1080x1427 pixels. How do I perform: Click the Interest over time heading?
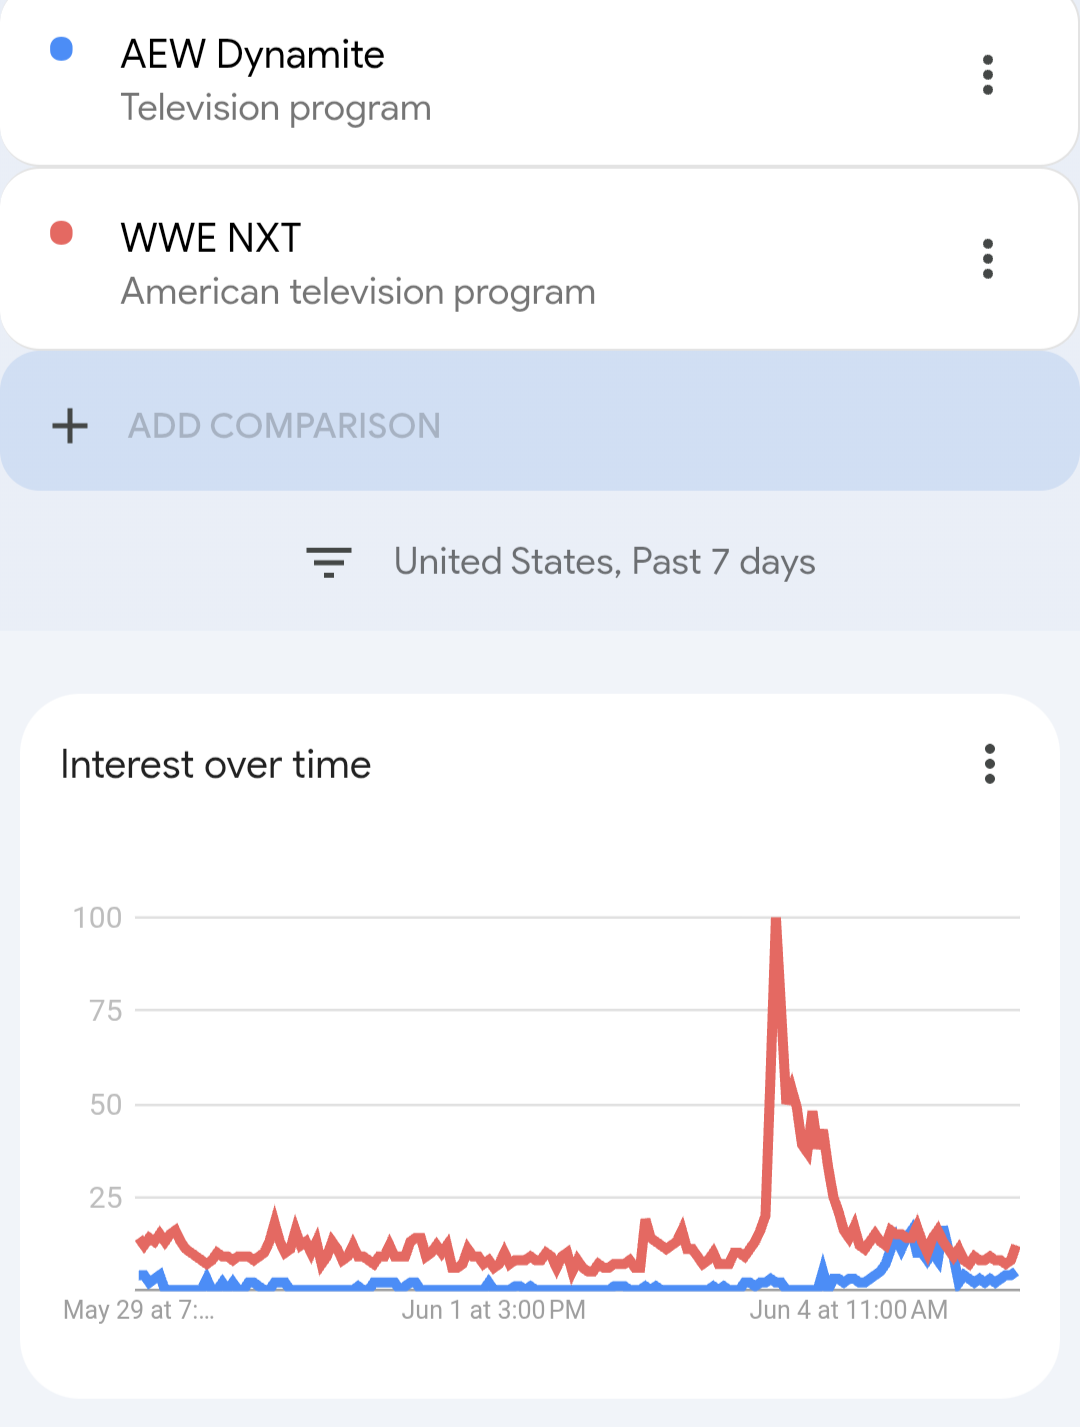216,765
